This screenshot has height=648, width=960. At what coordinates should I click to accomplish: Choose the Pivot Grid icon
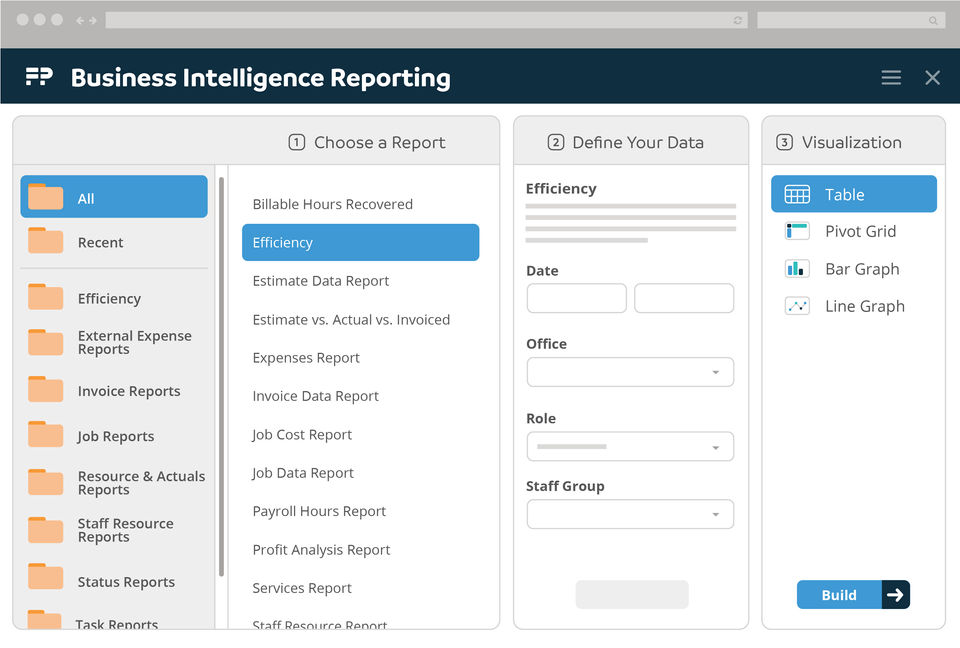tap(797, 231)
